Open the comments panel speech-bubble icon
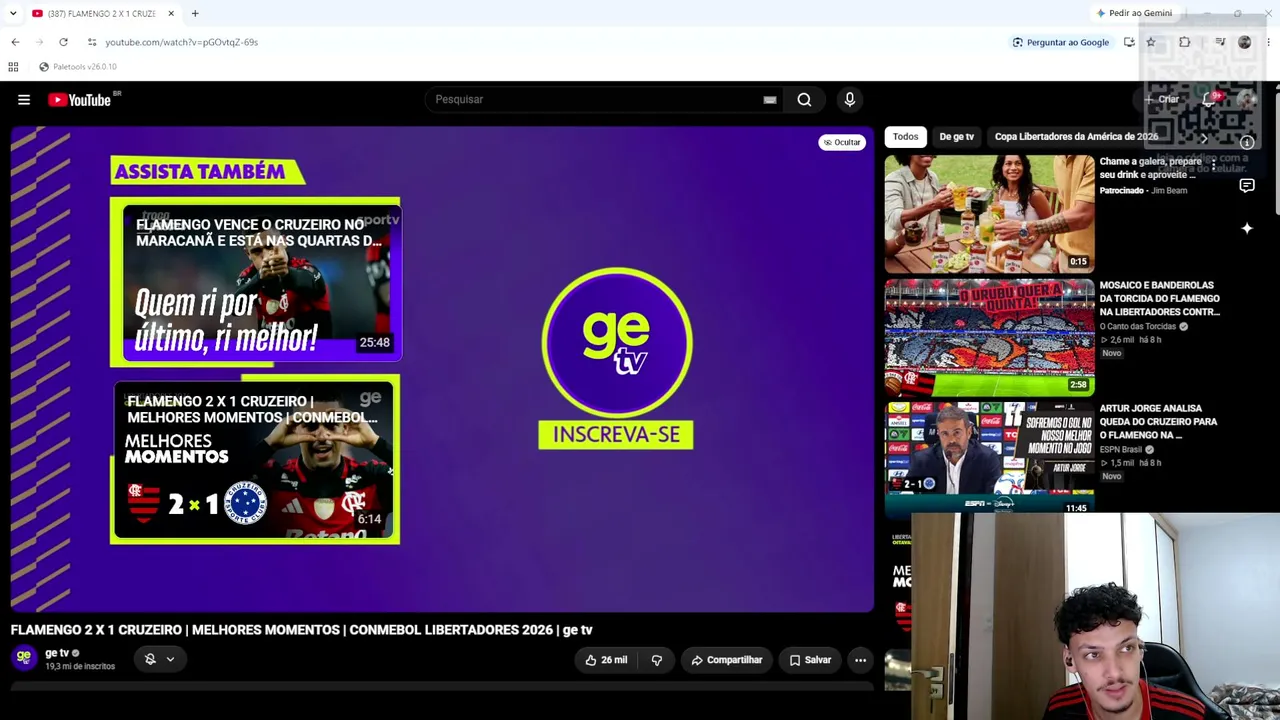The width and height of the screenshot is (1280, 720). coord(1247,186)
